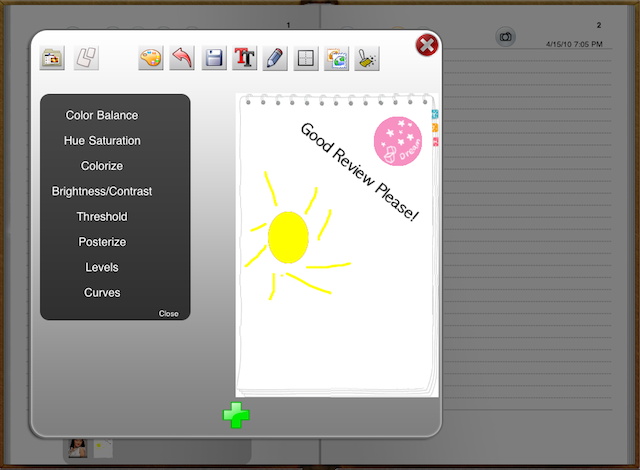Select the text tool icon

coord(244,58)
